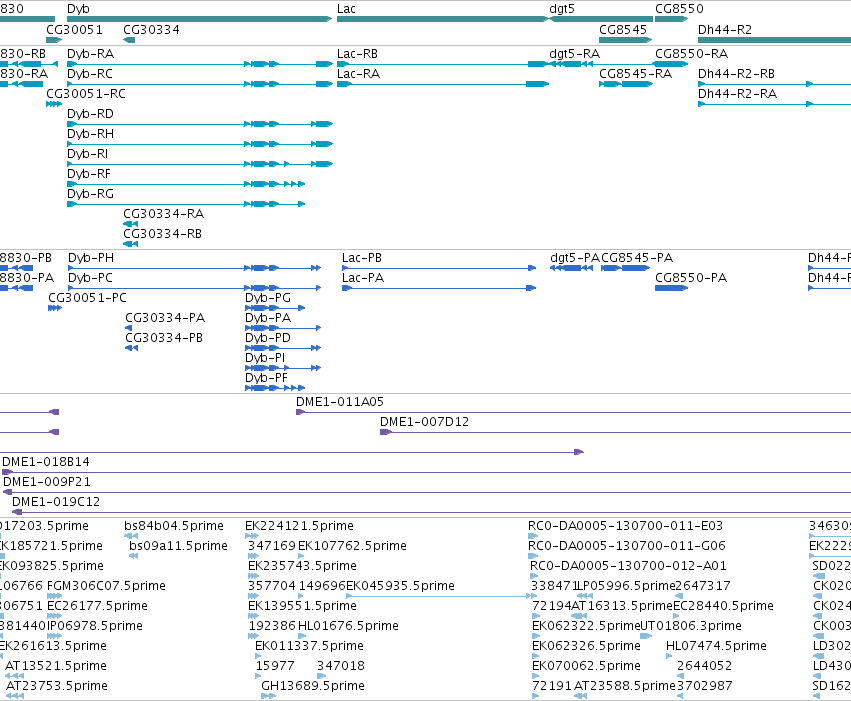Click the Dyb-RI transcript label
The height and width of the screenshot is (701, 851).
(x=87, y=154)
